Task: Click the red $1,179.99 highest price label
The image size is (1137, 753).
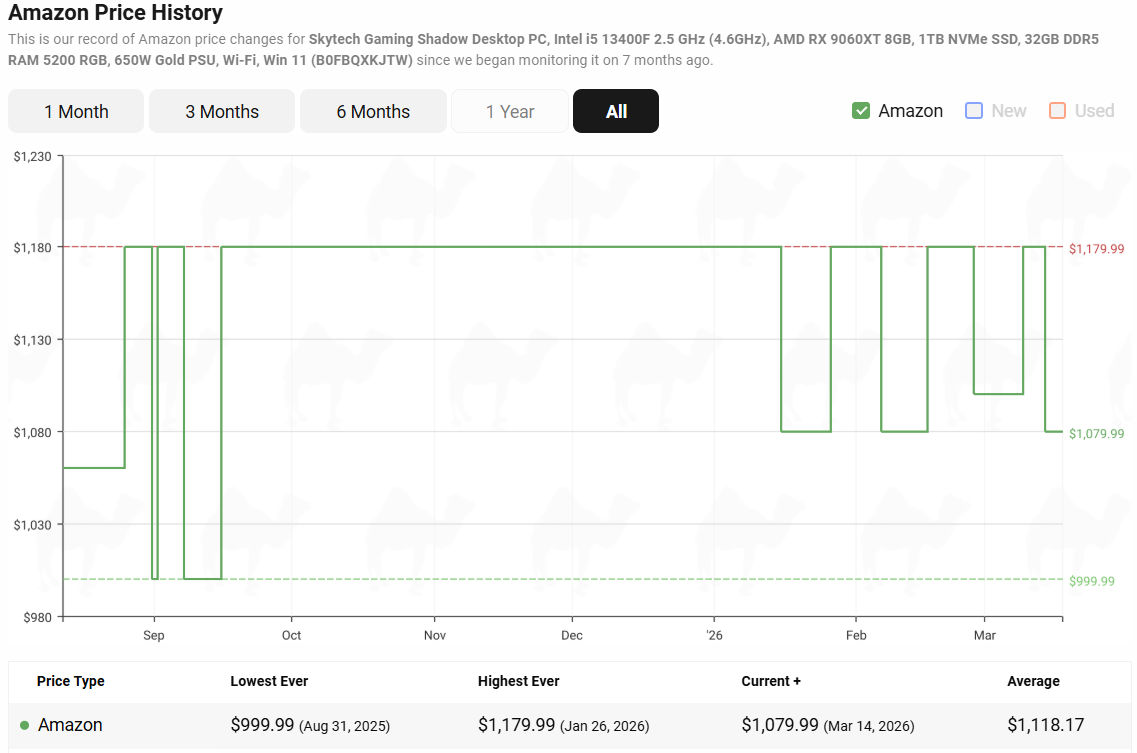Action: pos(1096,248)
